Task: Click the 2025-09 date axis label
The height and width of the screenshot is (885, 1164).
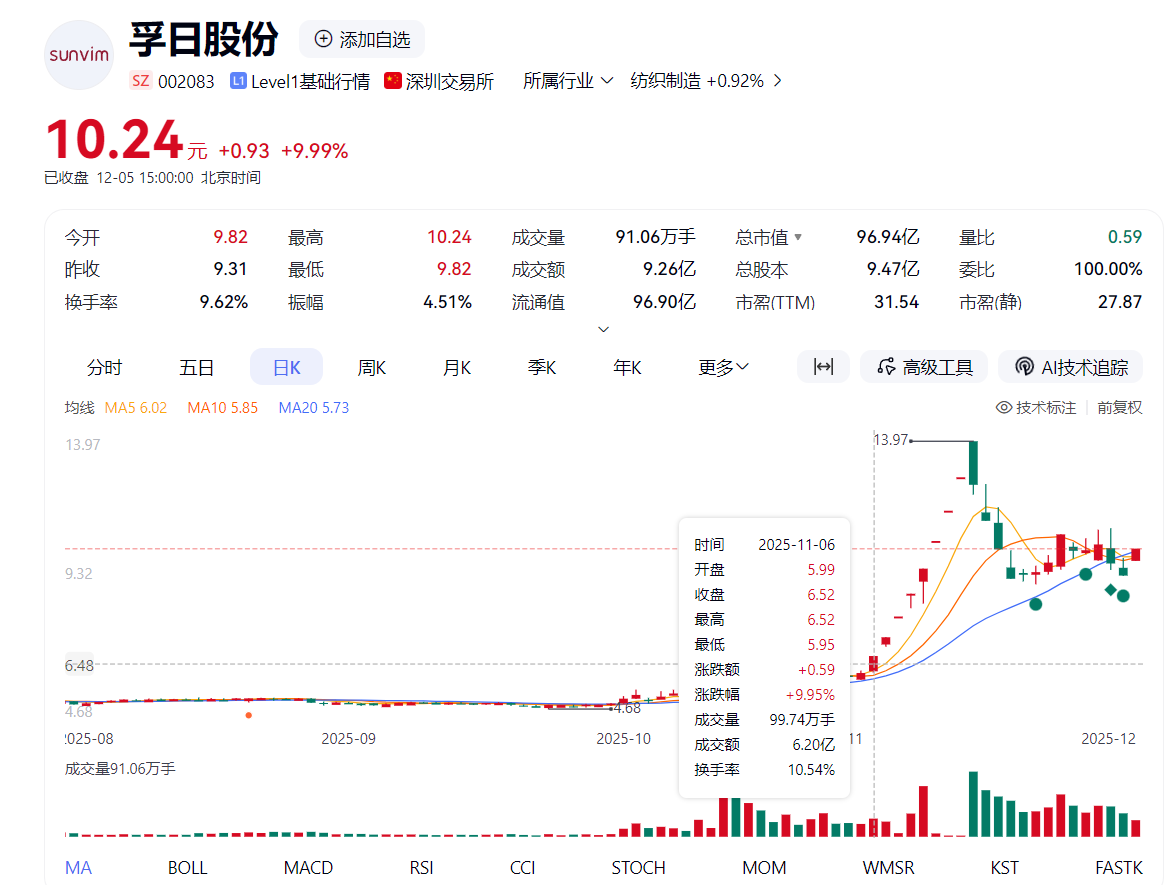Action: tap(348, 739)
